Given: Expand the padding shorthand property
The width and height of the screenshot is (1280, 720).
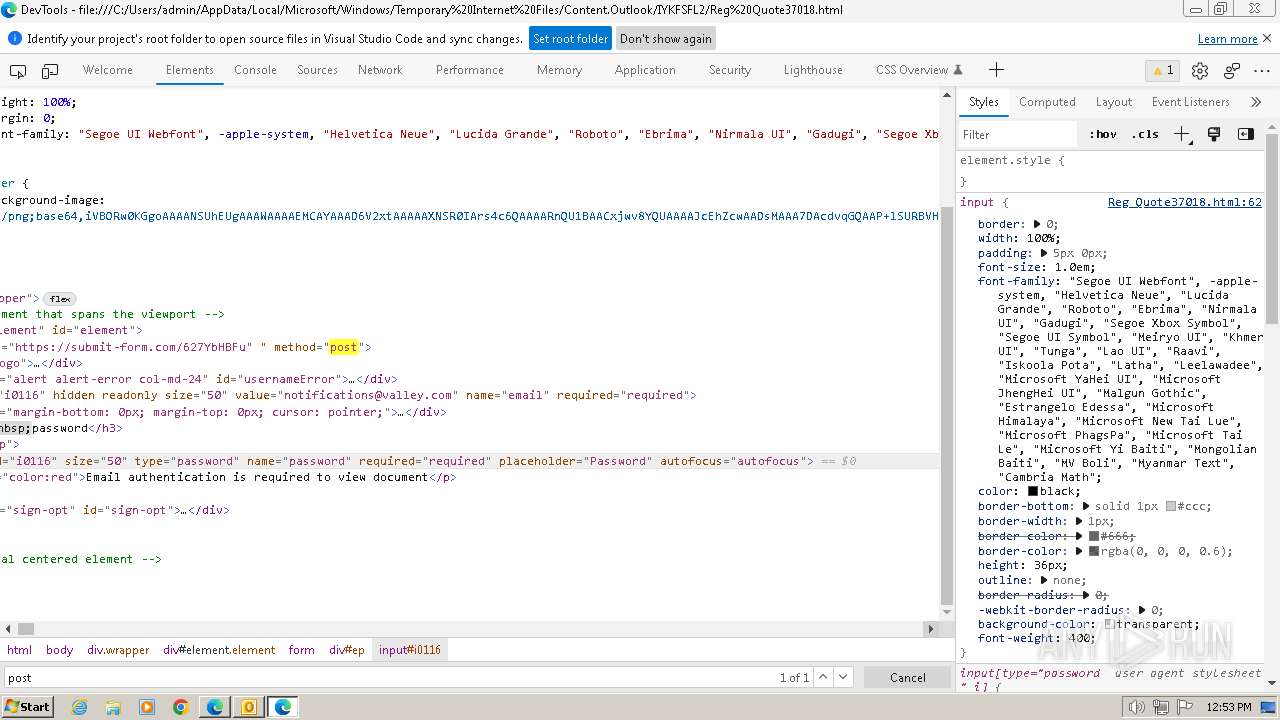Looking at the screenshot, I should pyautogui.click(x=1044, y=254).
